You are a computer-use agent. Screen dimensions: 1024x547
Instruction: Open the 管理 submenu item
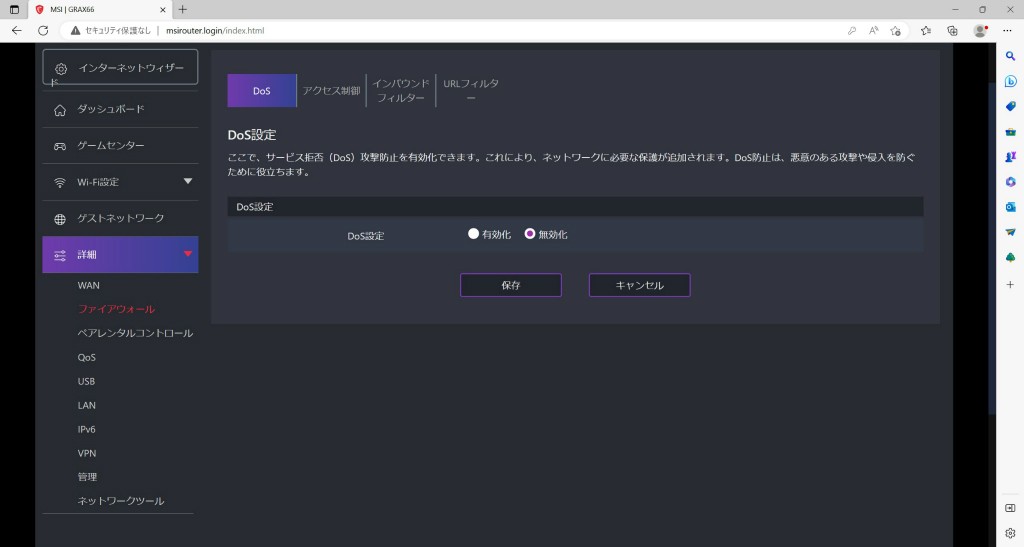click(88, 477)
